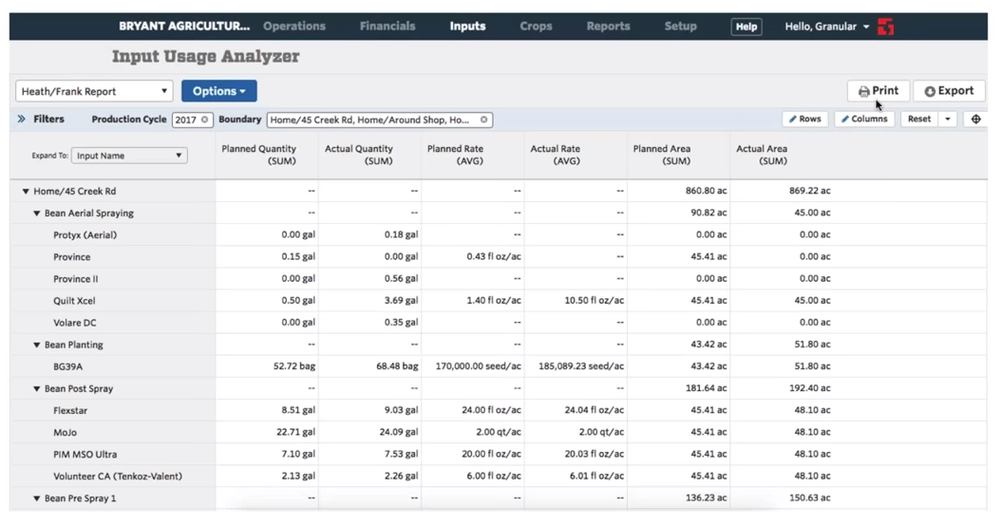Image resolution: width=1000 pixels, height=523 pixels.
Task: Open the Crops menu
Action: (x=536, y=26)
